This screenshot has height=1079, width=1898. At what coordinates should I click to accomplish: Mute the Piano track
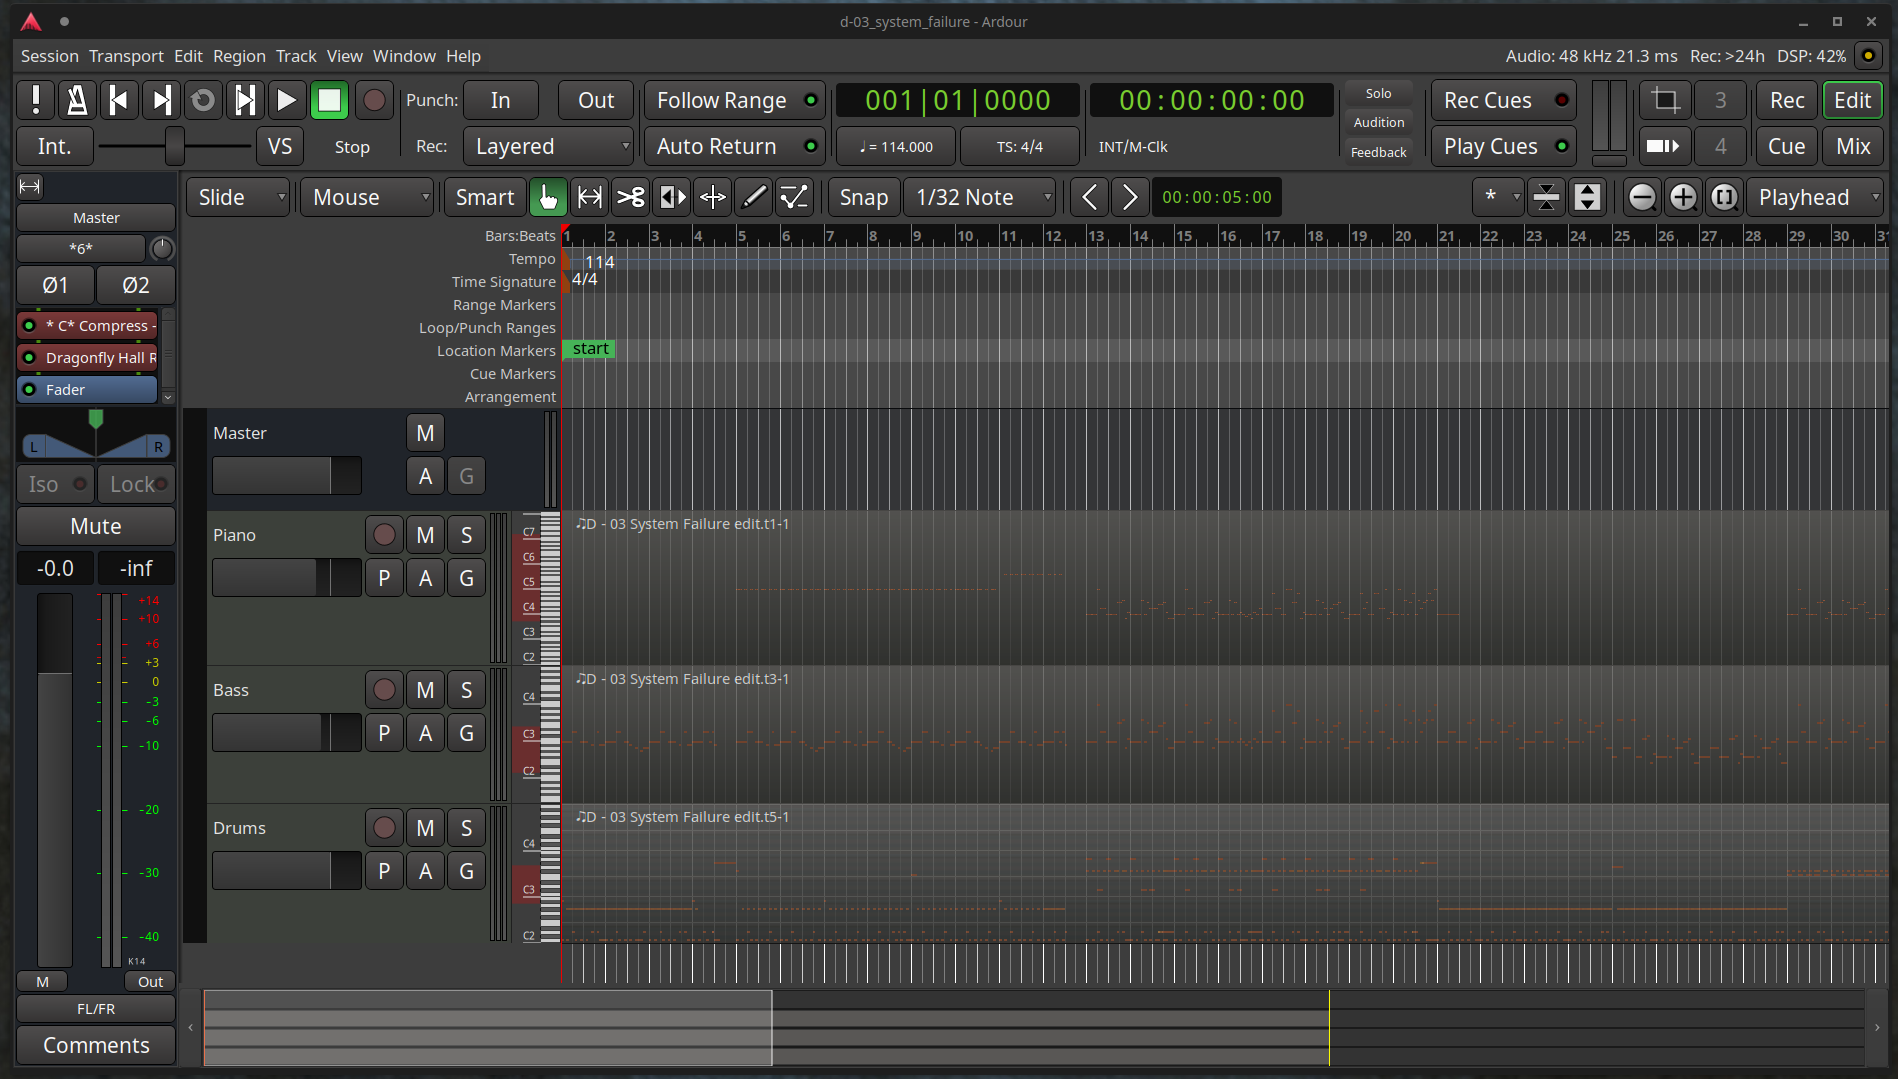425,535
